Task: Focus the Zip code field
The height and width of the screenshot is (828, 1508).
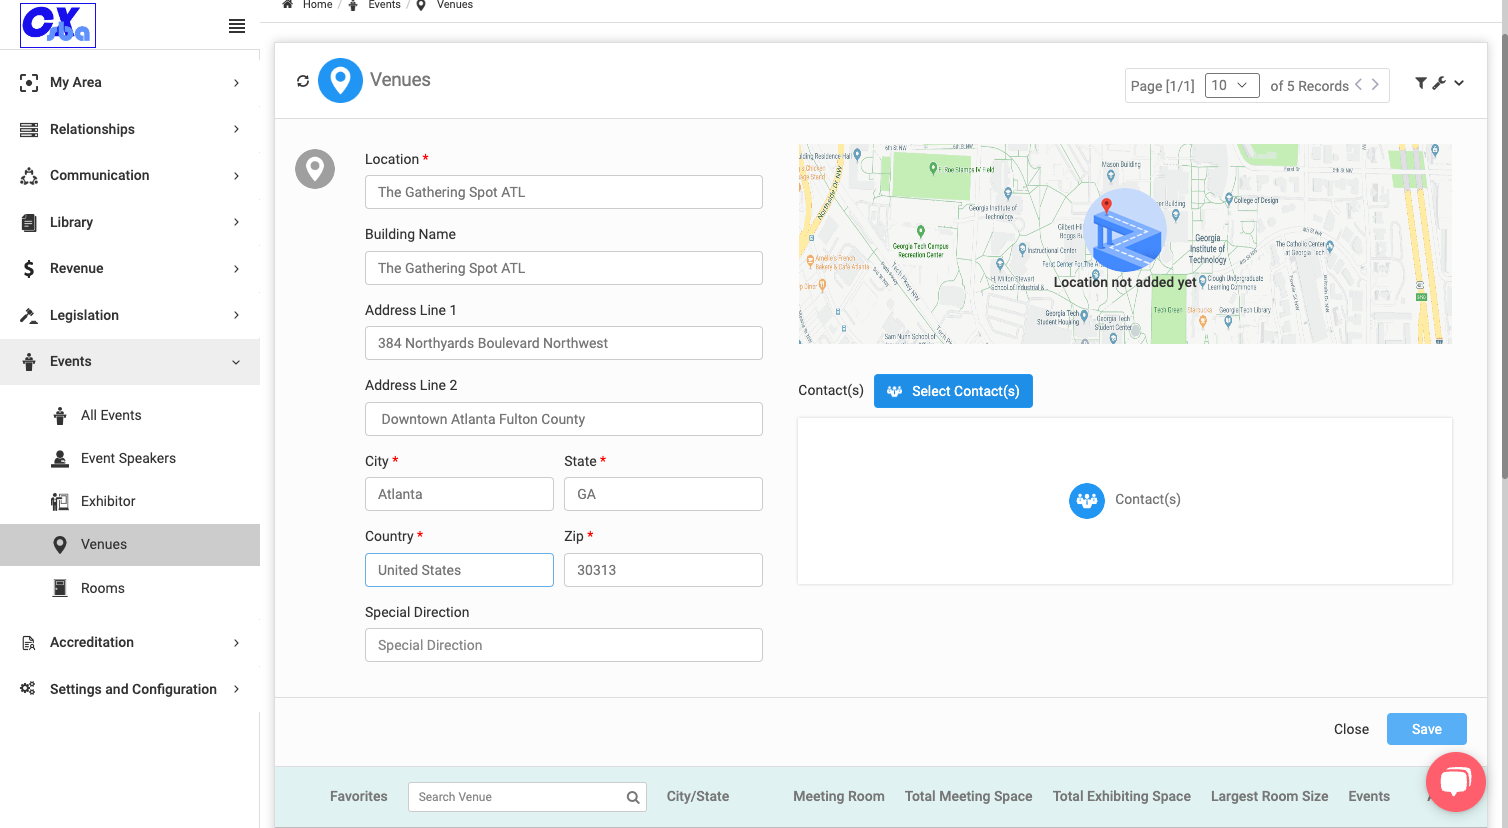Action: (663, 570)
